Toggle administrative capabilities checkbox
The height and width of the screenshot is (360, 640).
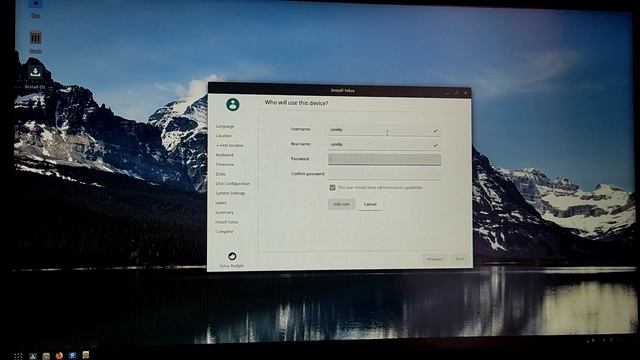click(x=332, y=188)
